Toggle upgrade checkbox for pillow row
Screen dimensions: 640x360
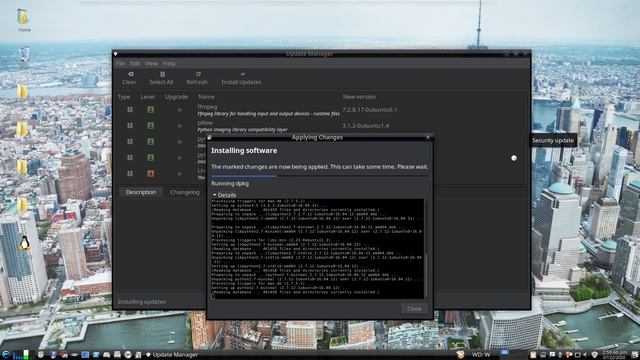click(179, 126)
